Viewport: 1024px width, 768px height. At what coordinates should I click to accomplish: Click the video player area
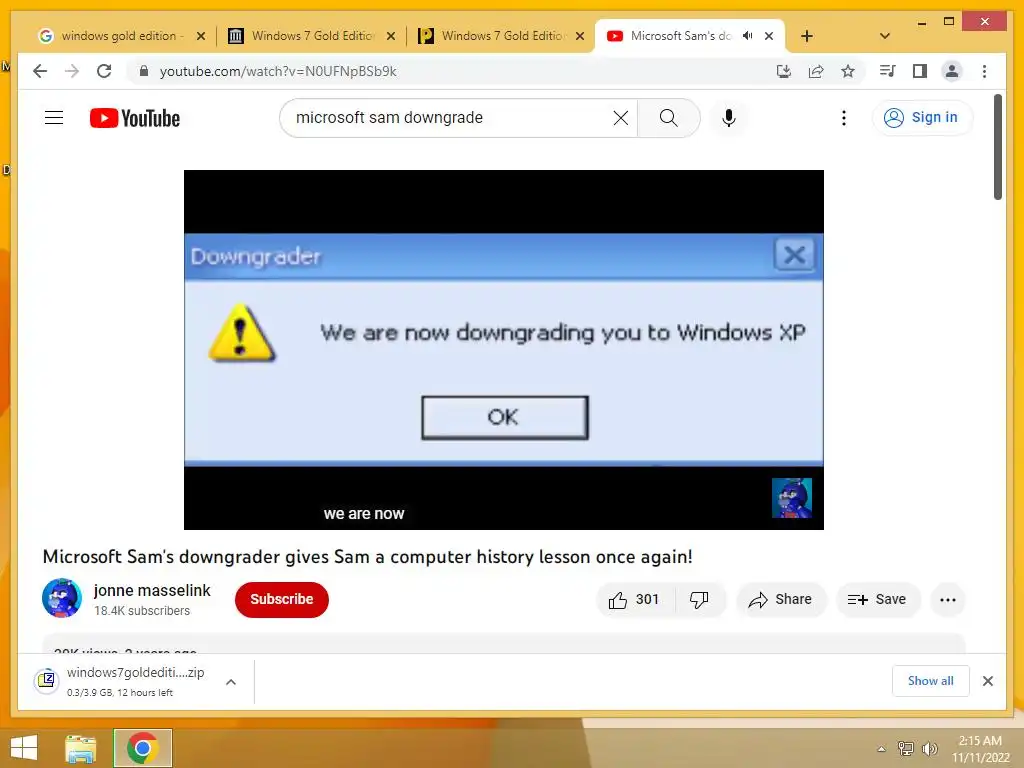click(x=504, y=349)
